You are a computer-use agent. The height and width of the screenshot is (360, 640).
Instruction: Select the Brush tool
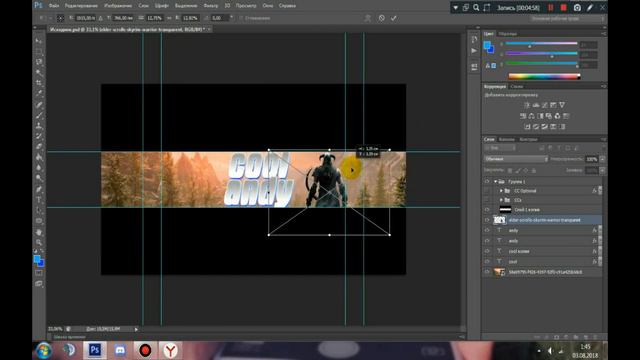pyautogui.click(x=39, y=116)
